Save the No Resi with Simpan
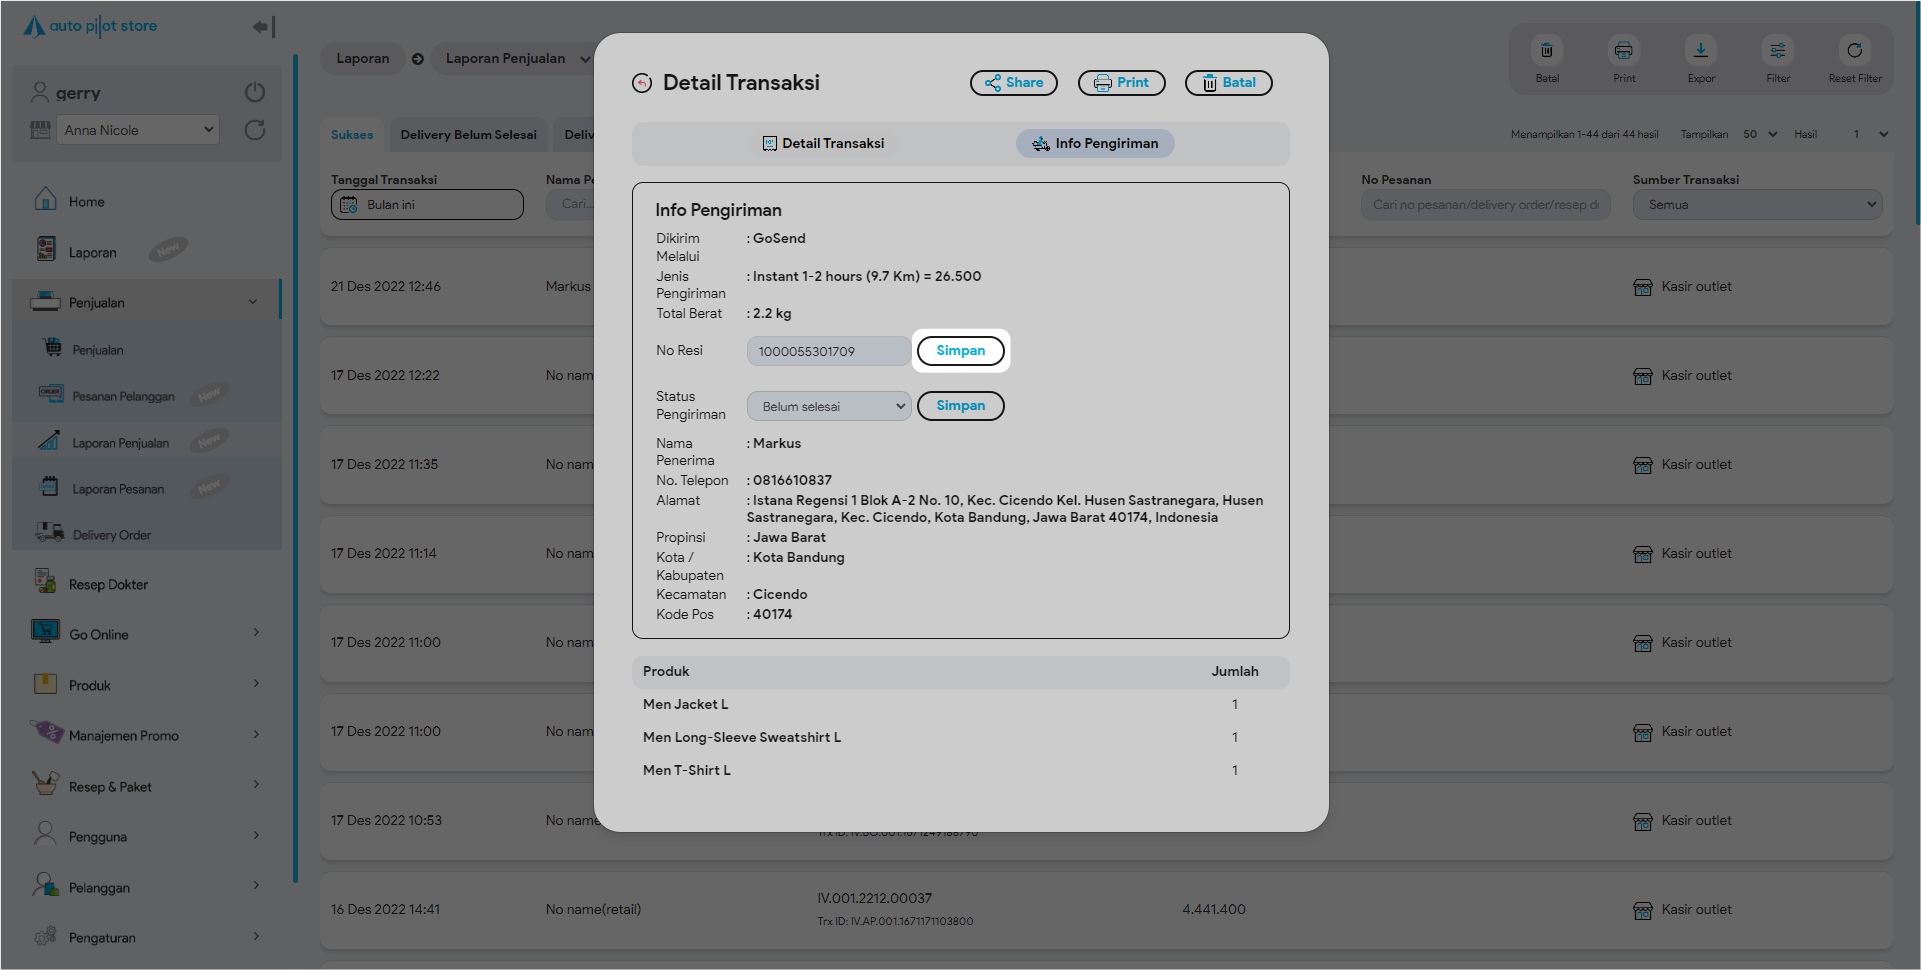The image size is (1921, 970). tap(960, 351)
